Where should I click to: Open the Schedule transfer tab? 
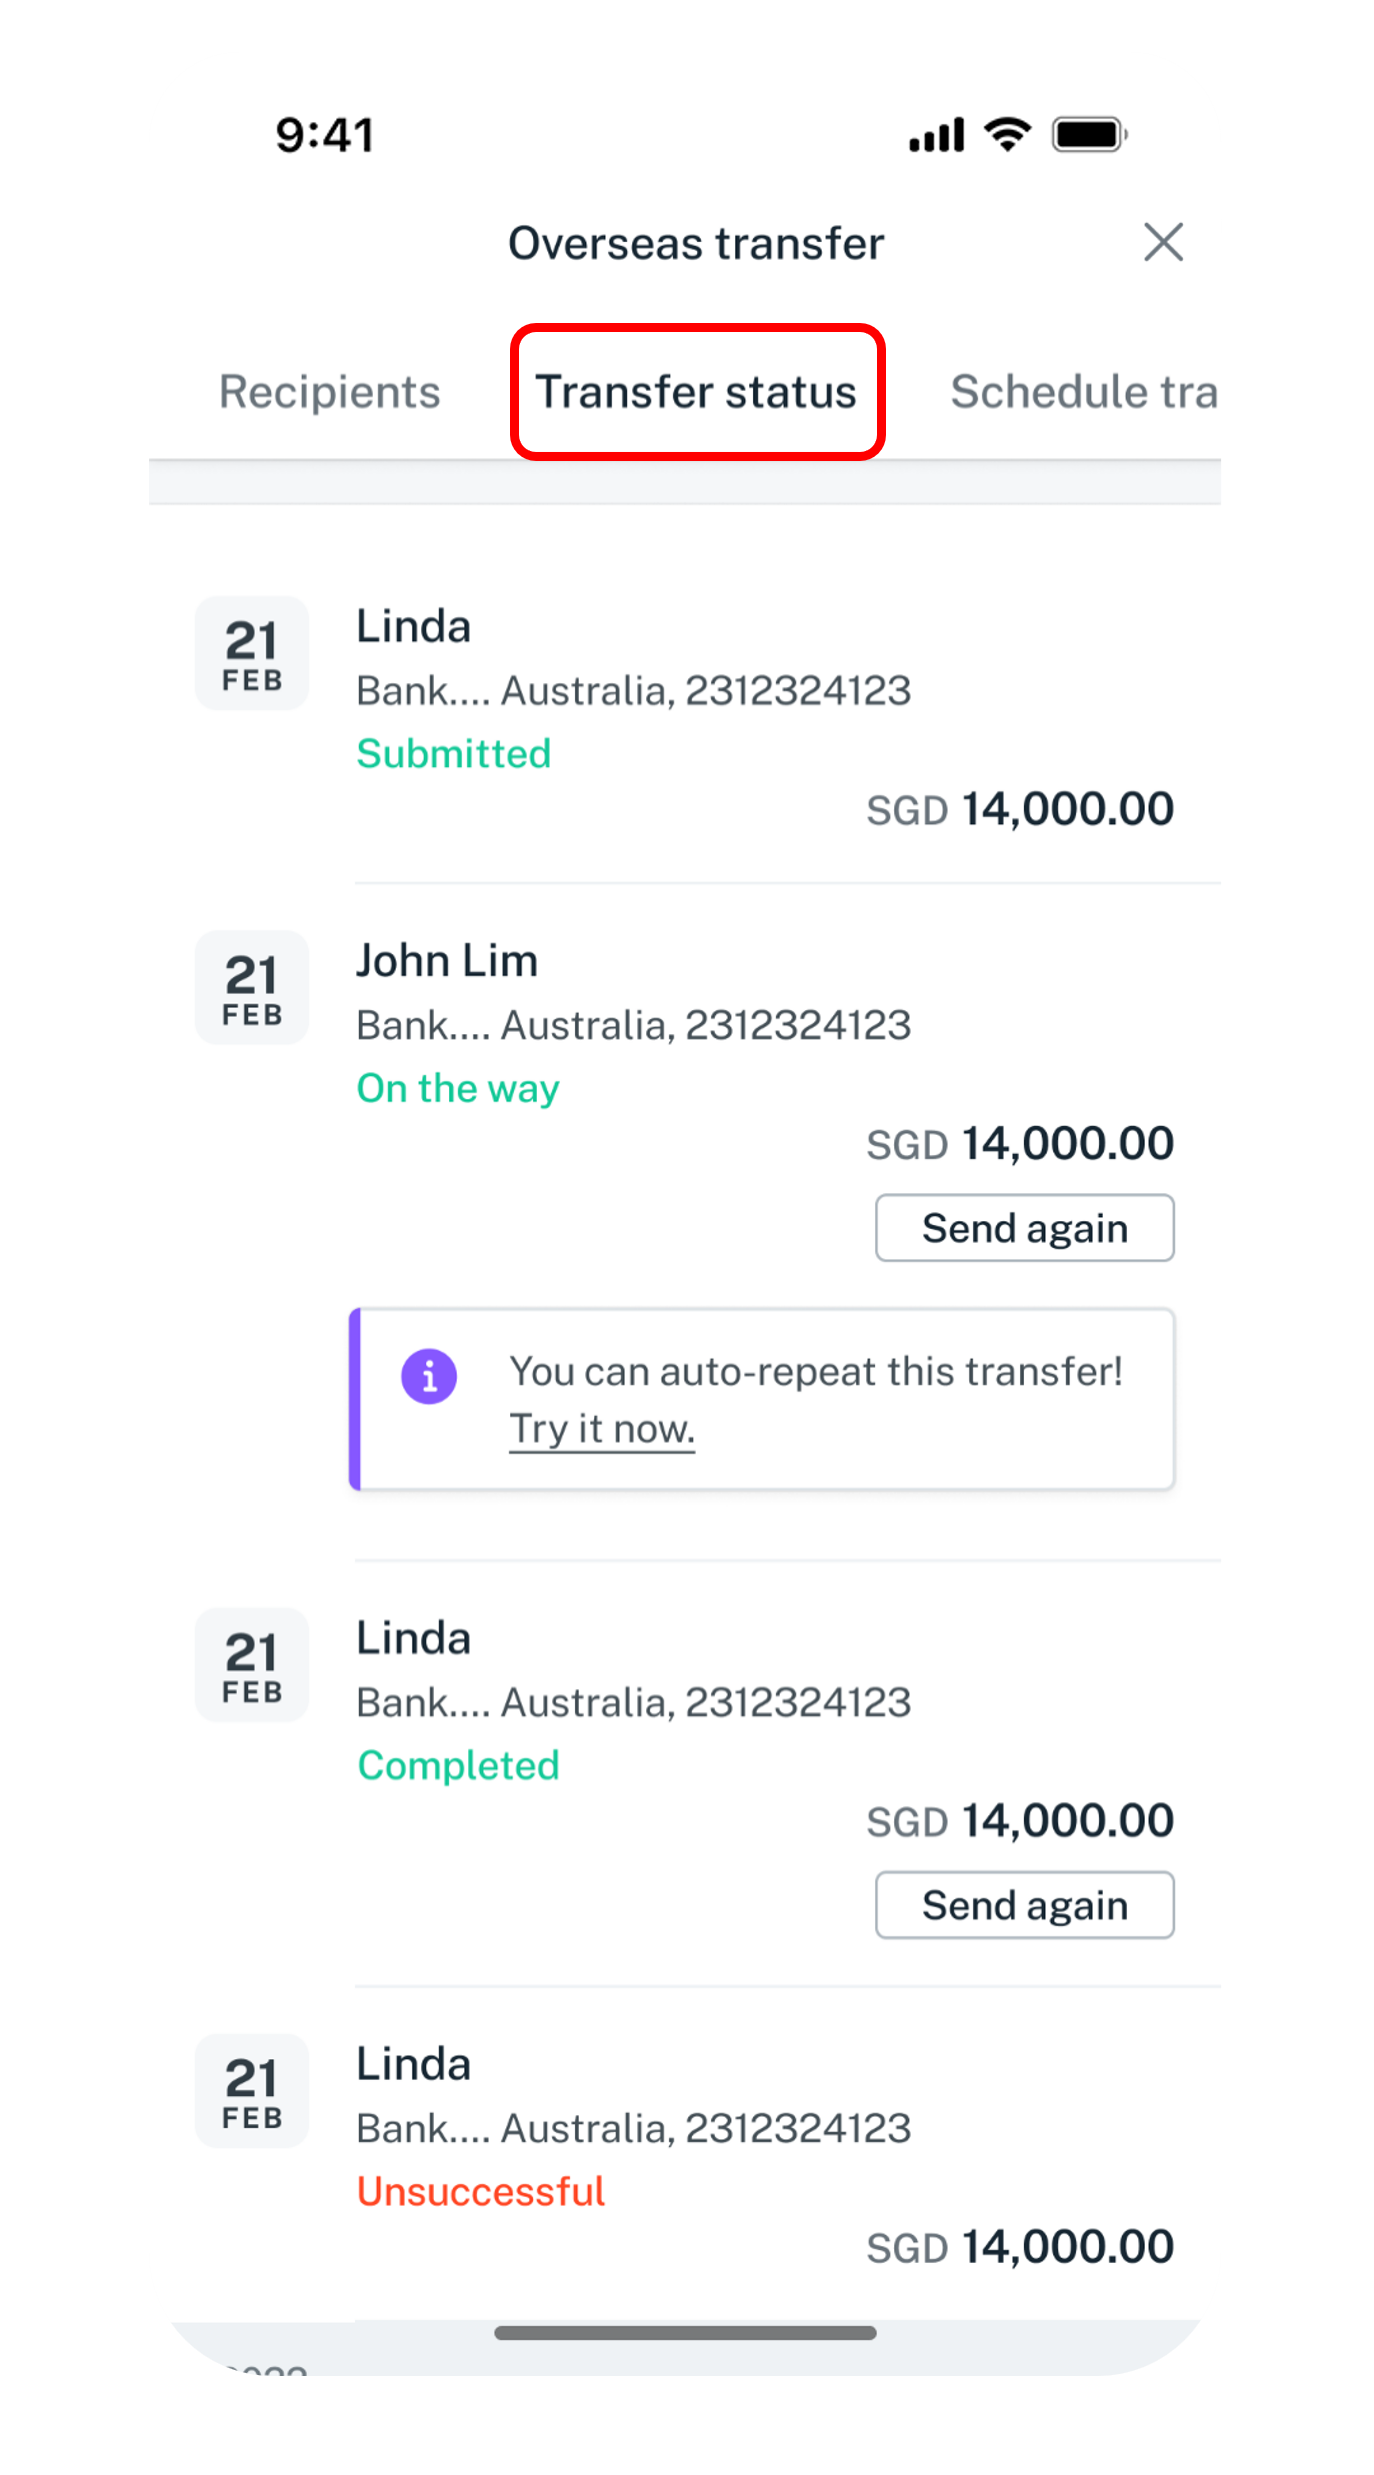coord(1083,392)
